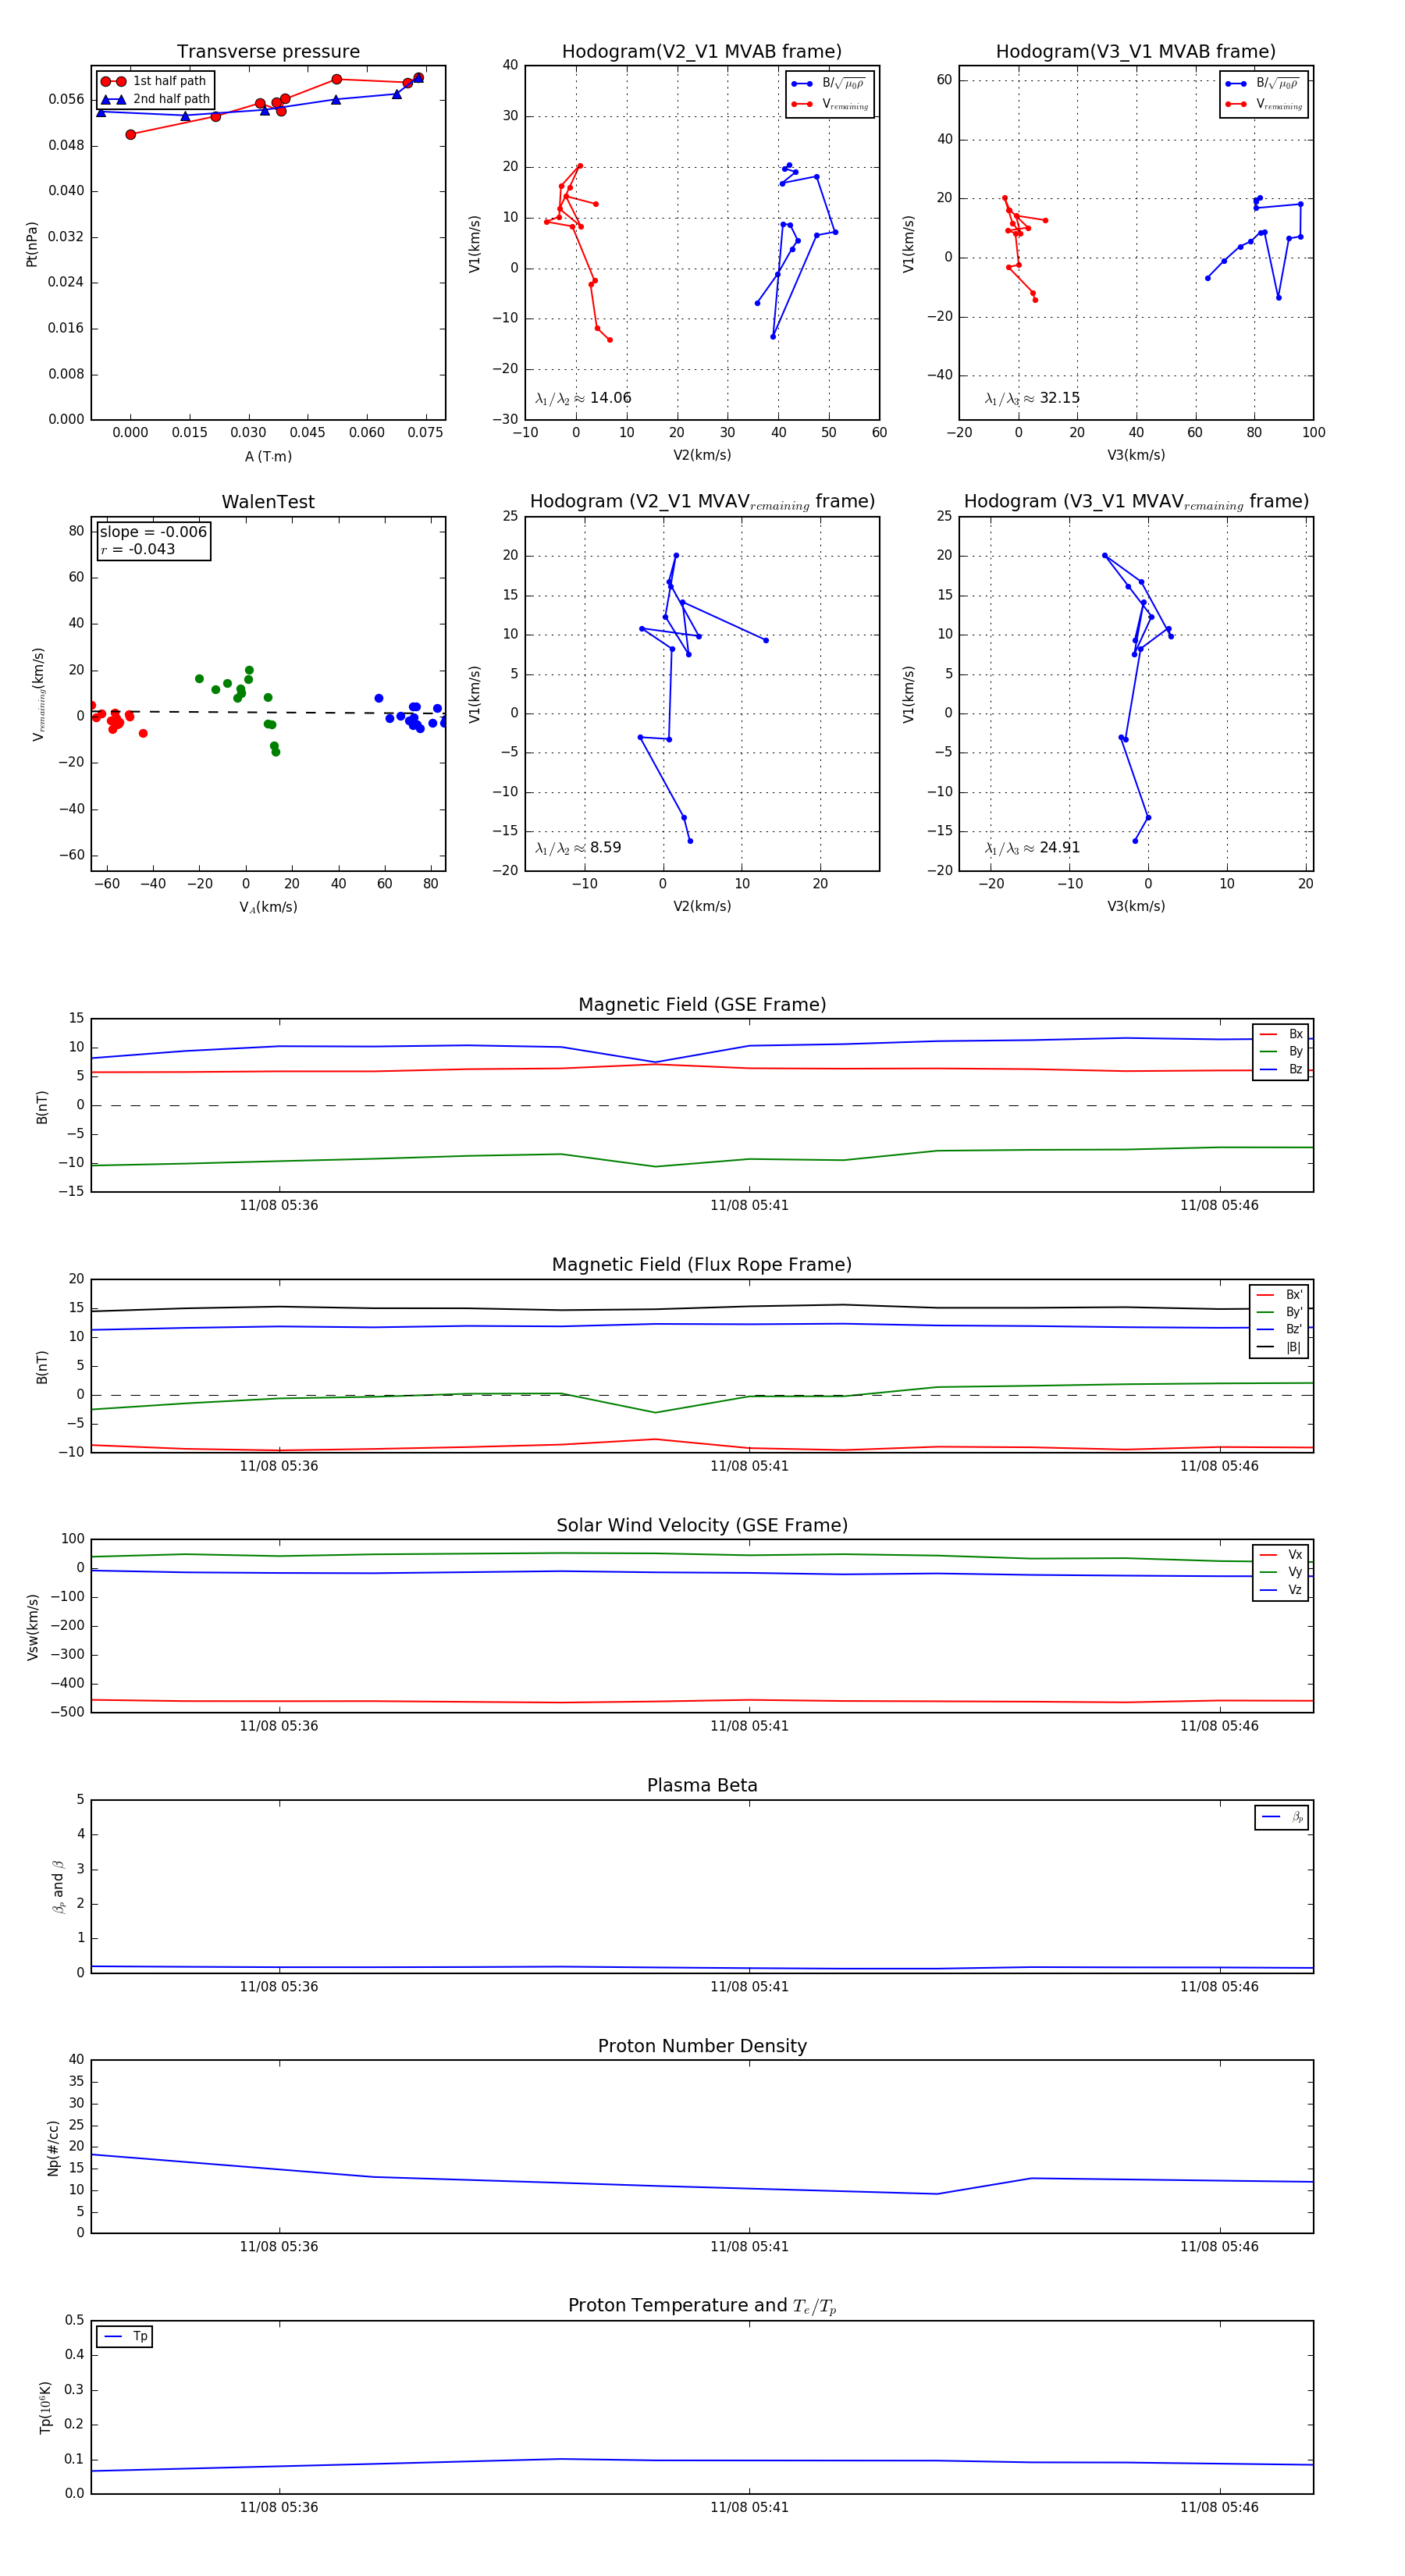Image resolution: width=1405 pixels, height=2576 pixels.
Task: Click the B/√μ0ρ legend in V2_V1 MVAB hodogram
Action: [830, 84]
